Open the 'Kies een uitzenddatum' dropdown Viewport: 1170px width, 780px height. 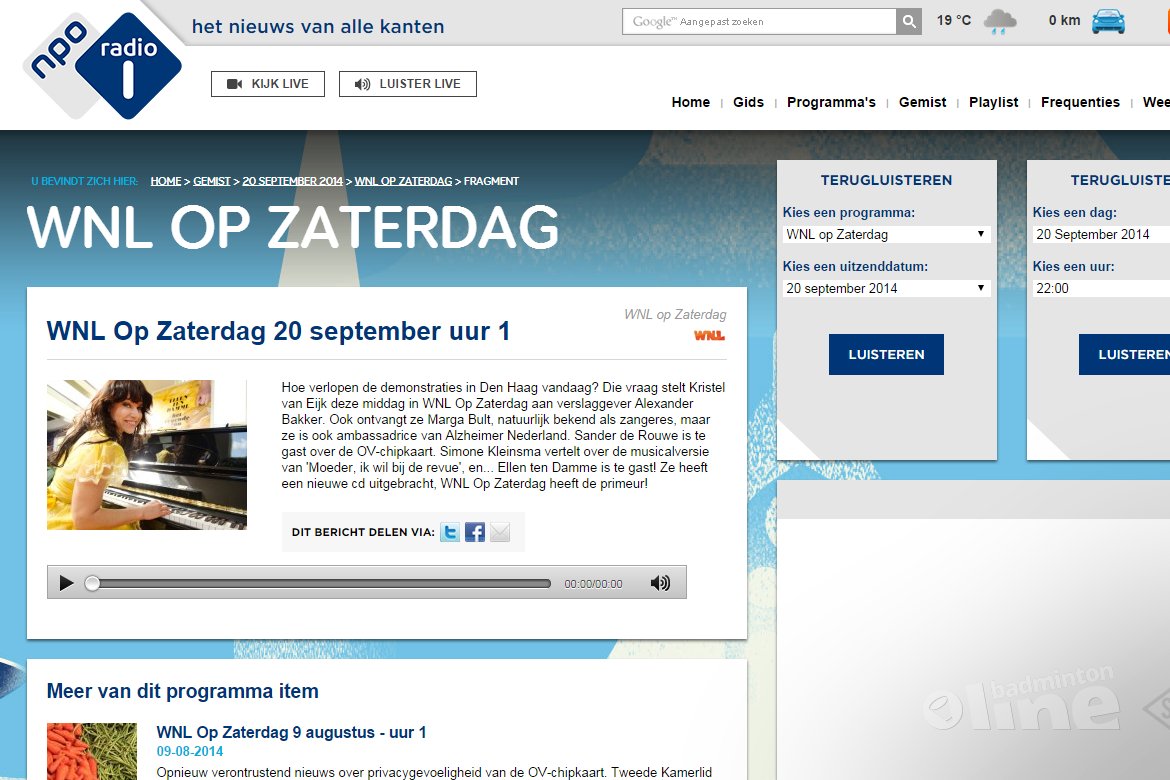click(886, 288)
